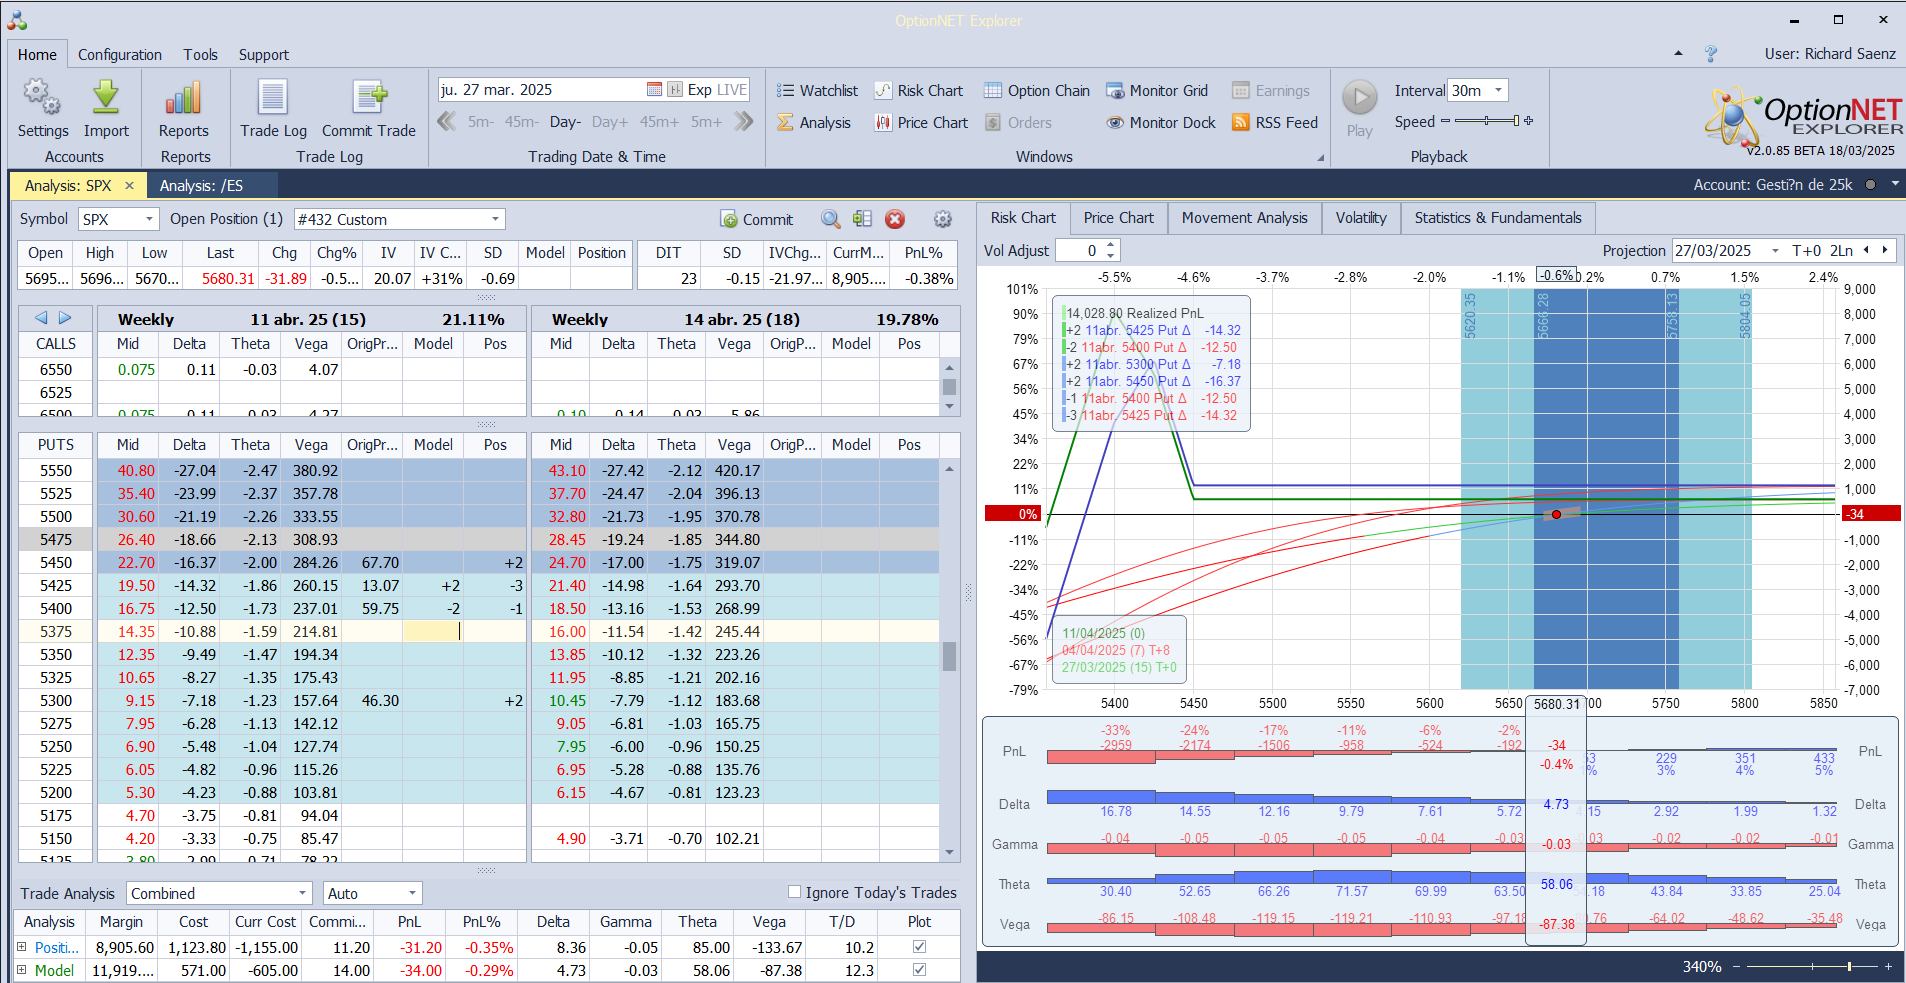Open the Symbol SPX dropdown
This screenshot has height=983, width=1906.
point(149,219)
